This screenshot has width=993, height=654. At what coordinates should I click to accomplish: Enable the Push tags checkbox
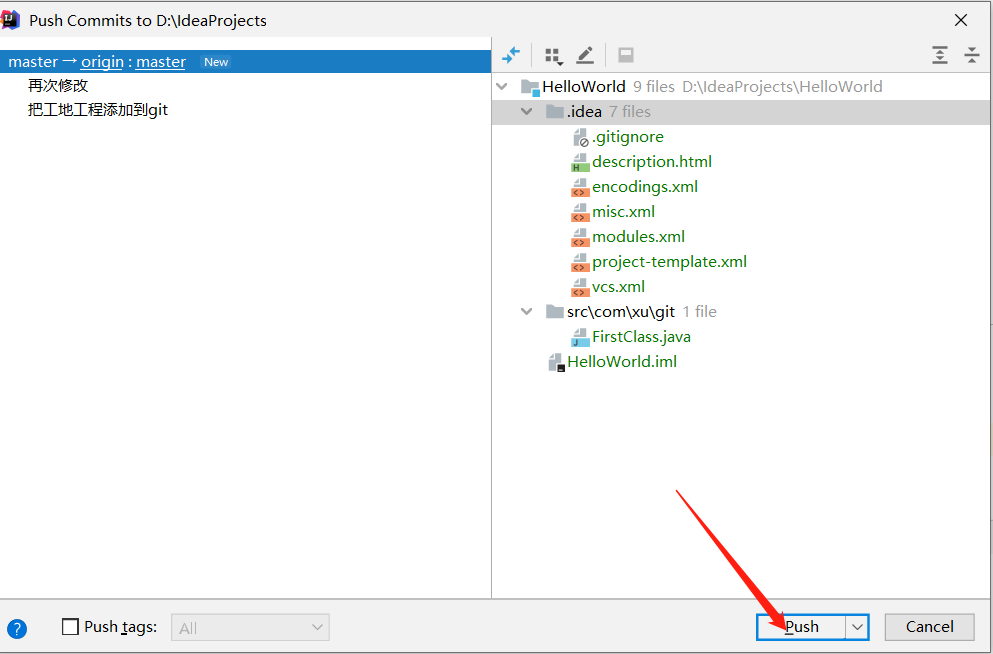pyautogui.click(x=70, y=627)
